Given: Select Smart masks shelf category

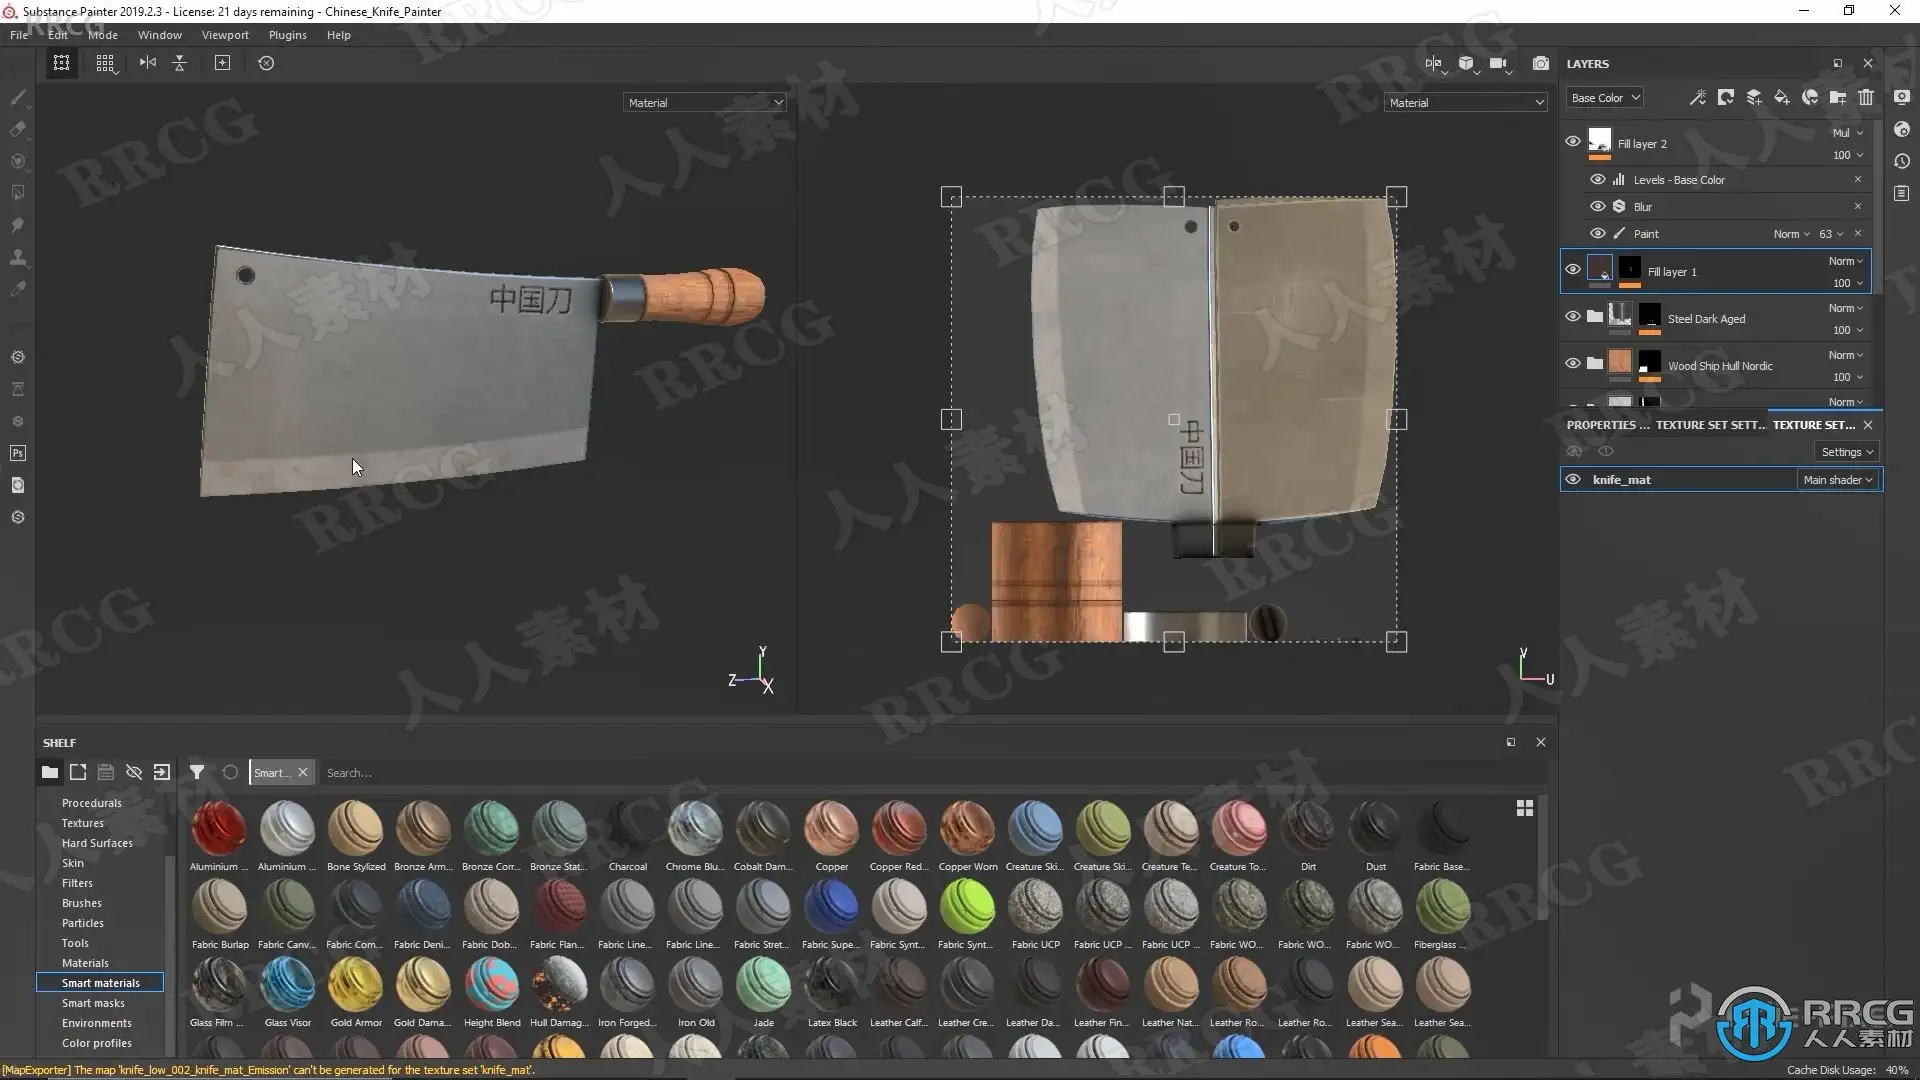Looking at the screenshot, I should 93,1003.
